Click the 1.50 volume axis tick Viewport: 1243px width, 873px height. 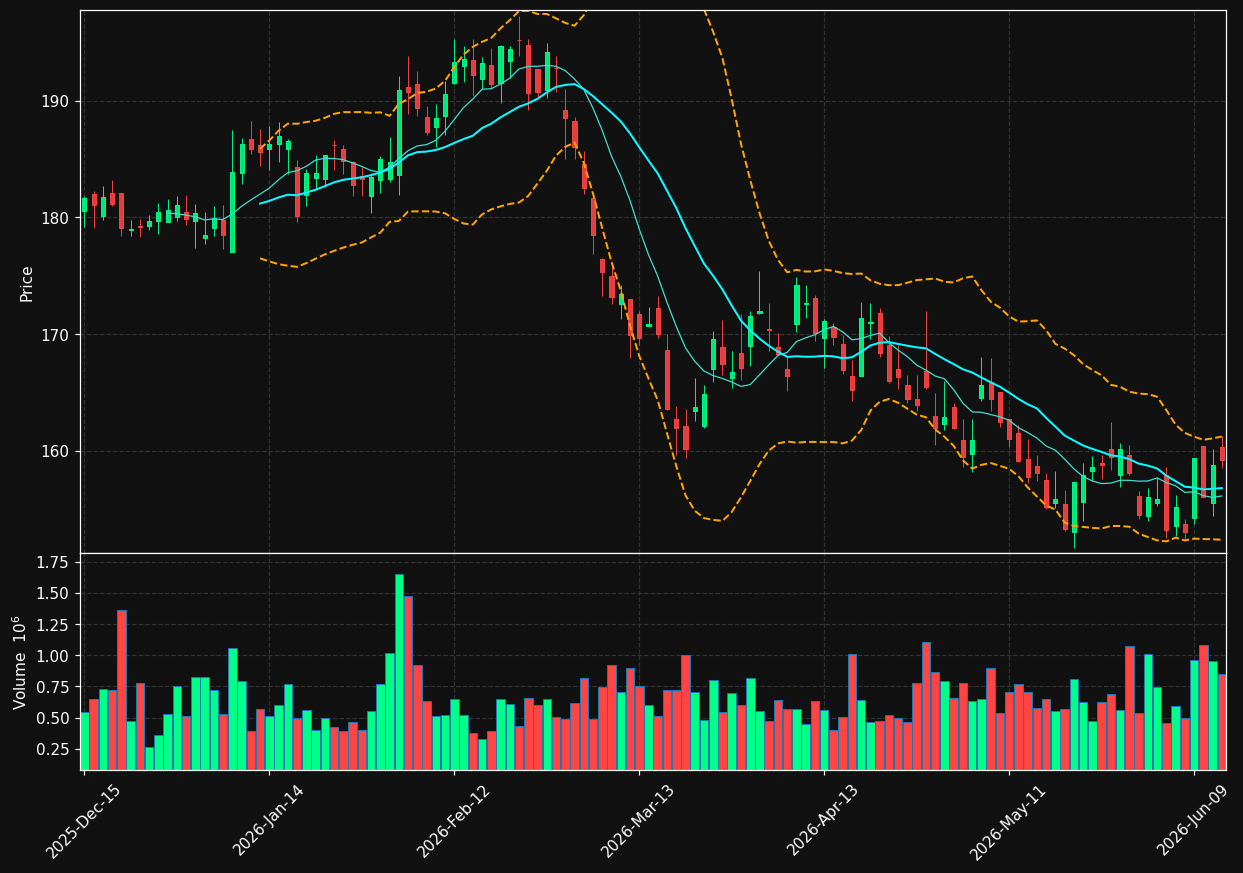pyautogui.click(x=52, y=594)
